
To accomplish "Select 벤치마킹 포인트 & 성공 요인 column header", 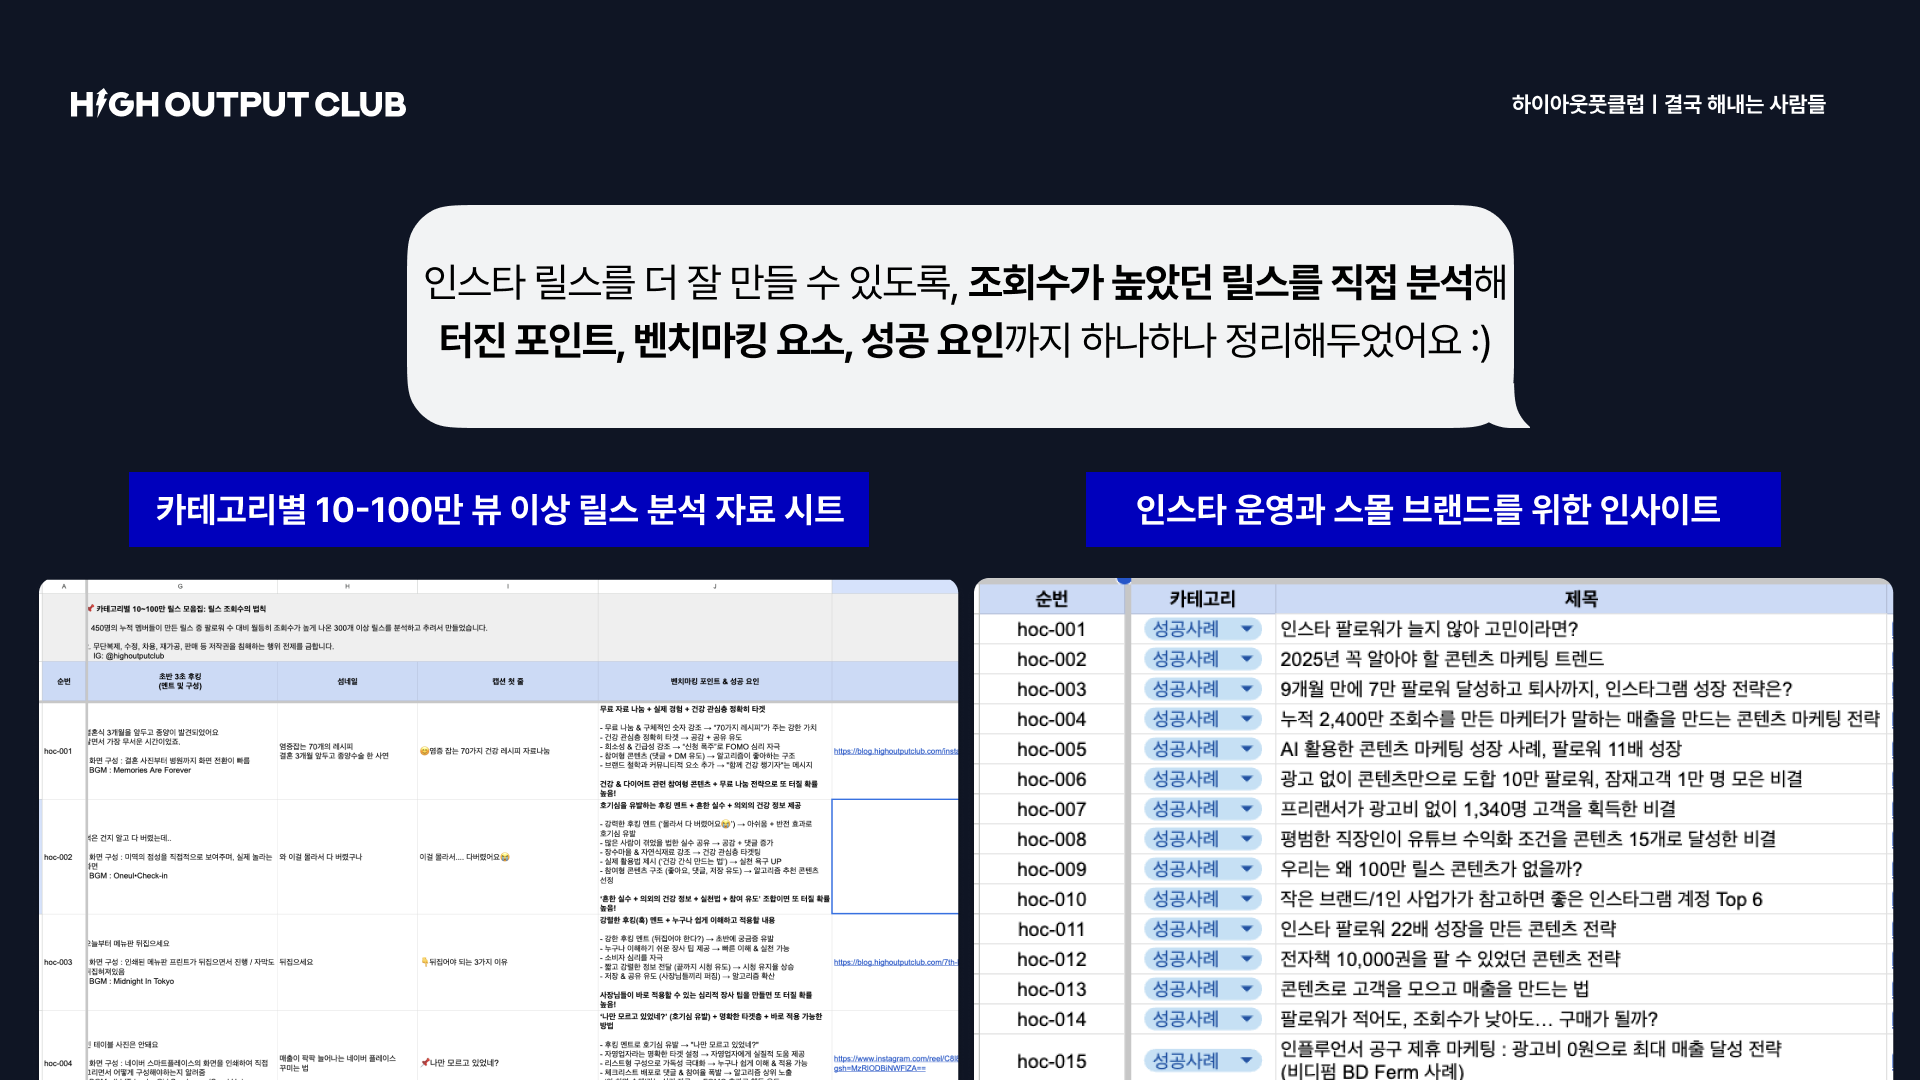I will pyautogui.click(x=715, y=681).
